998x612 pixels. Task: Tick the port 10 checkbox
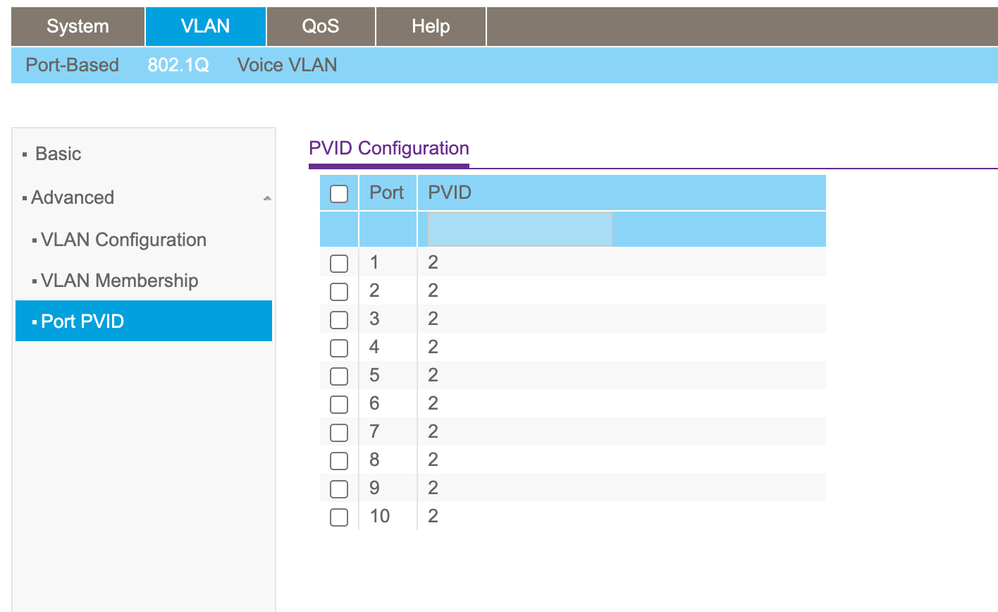coord(339,517)
